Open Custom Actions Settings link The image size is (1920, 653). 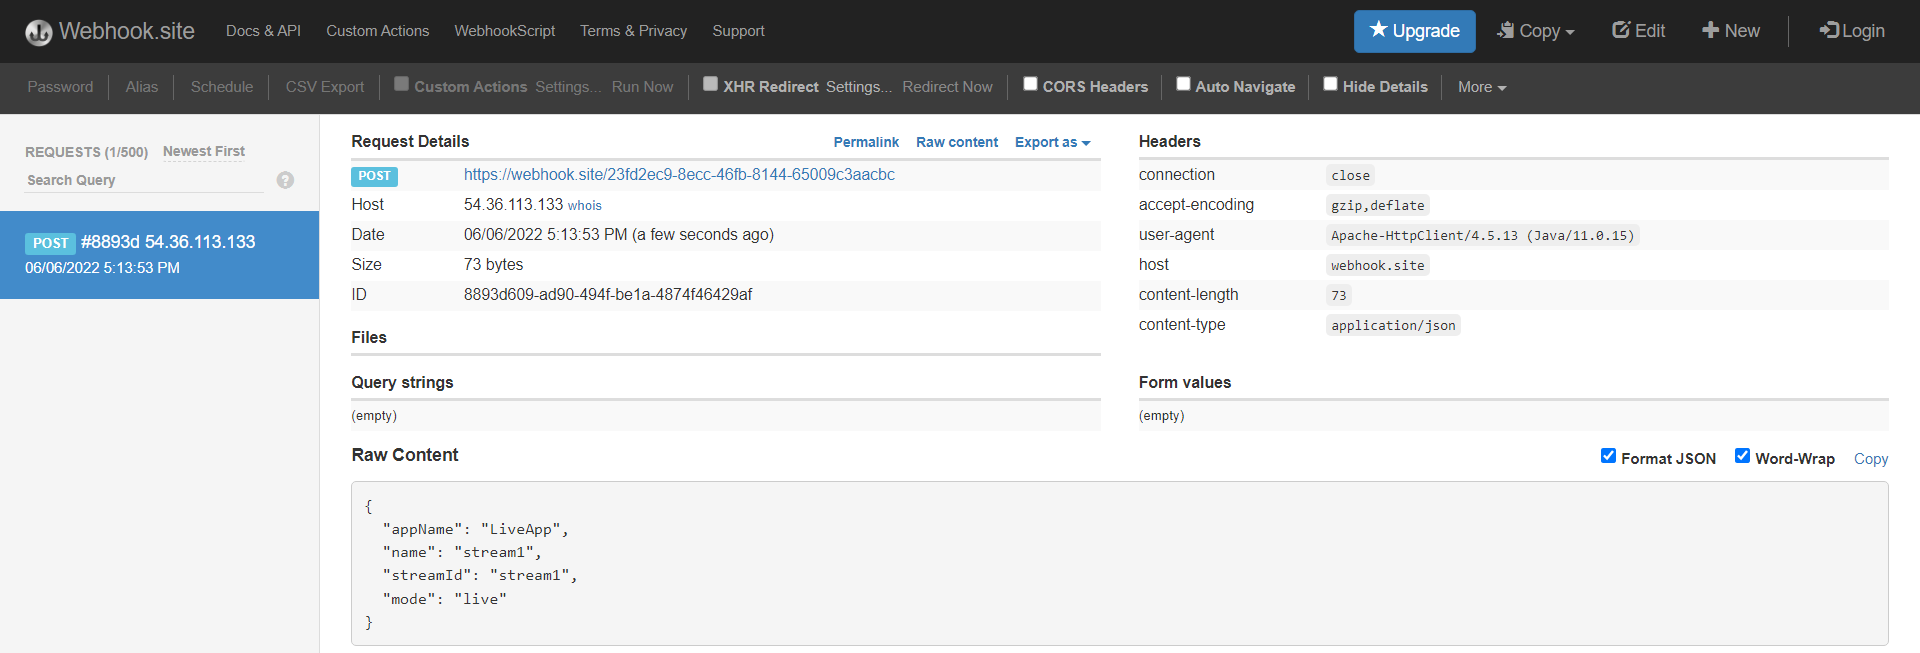[568, 87]
